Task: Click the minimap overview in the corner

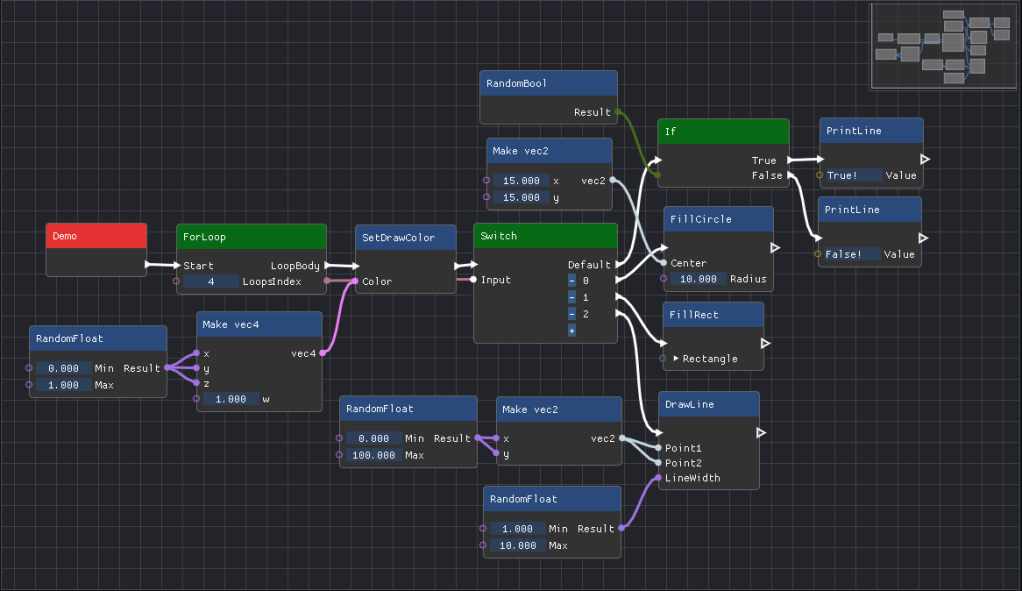Action: coord(943,46)
